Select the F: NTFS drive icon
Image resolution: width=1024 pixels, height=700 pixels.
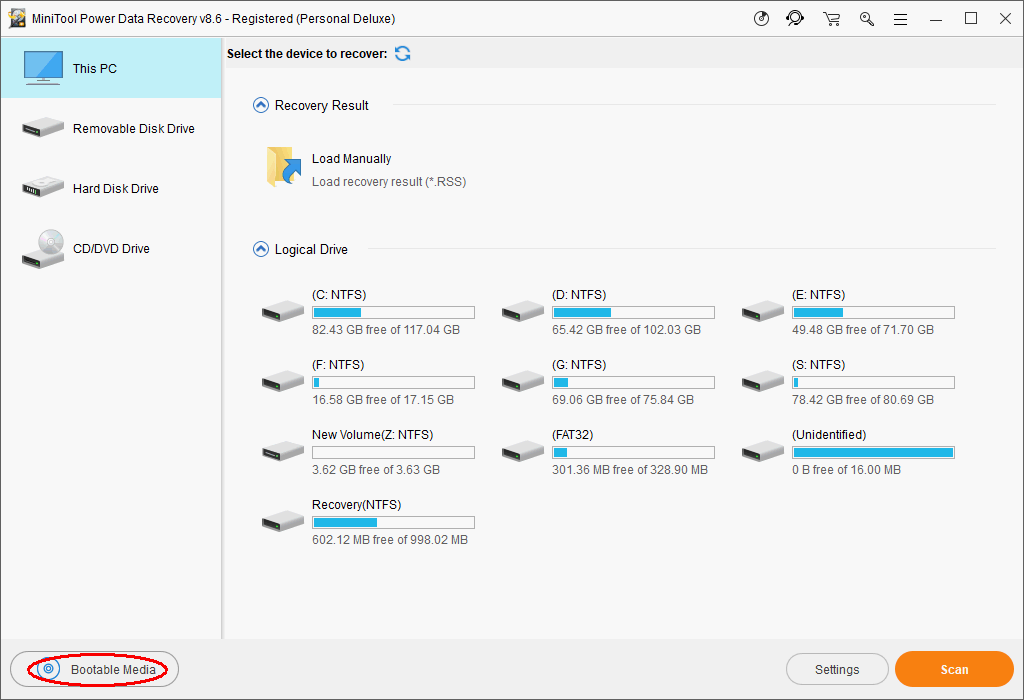(x=283, y=381)
